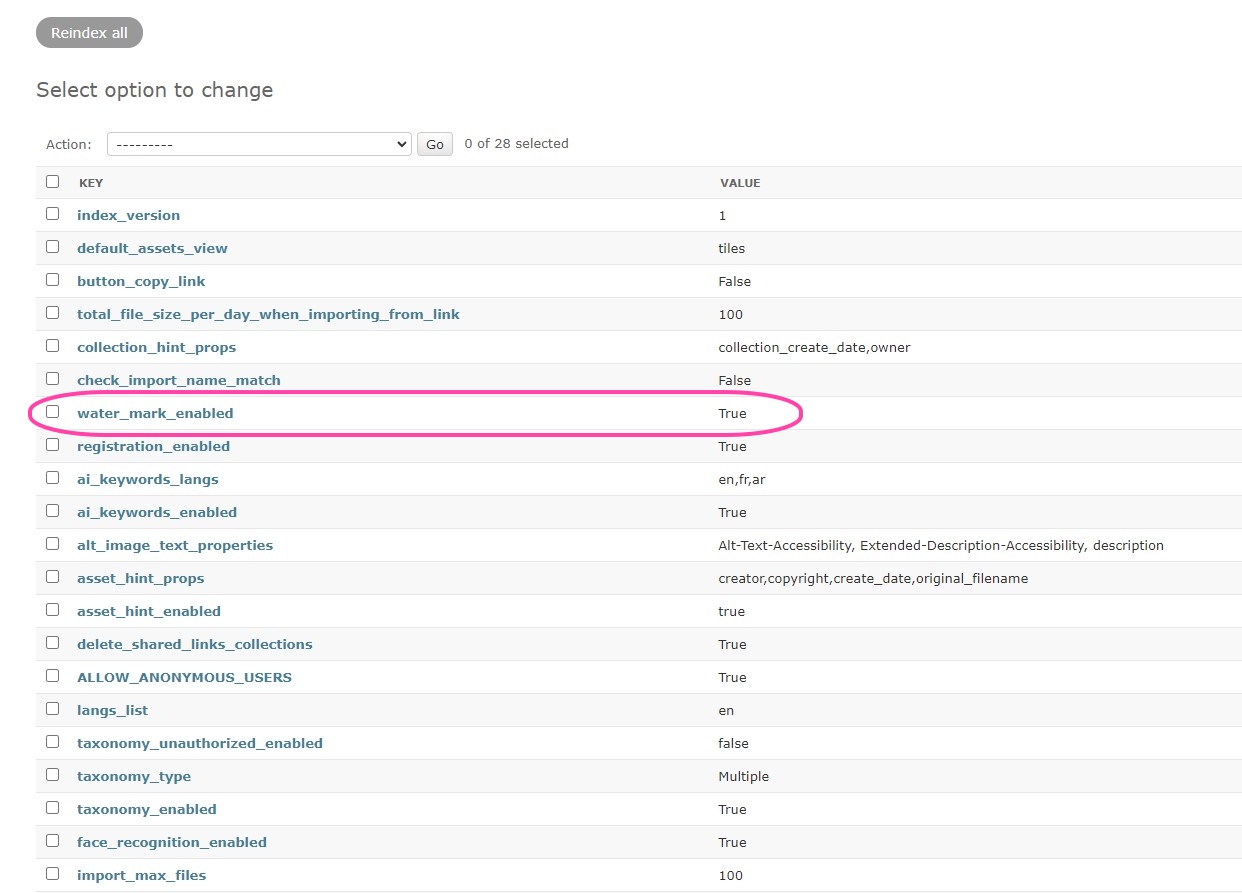Check the face_recognition_enabled checkbox
1242x893 pixels.
tap(52, 841)
